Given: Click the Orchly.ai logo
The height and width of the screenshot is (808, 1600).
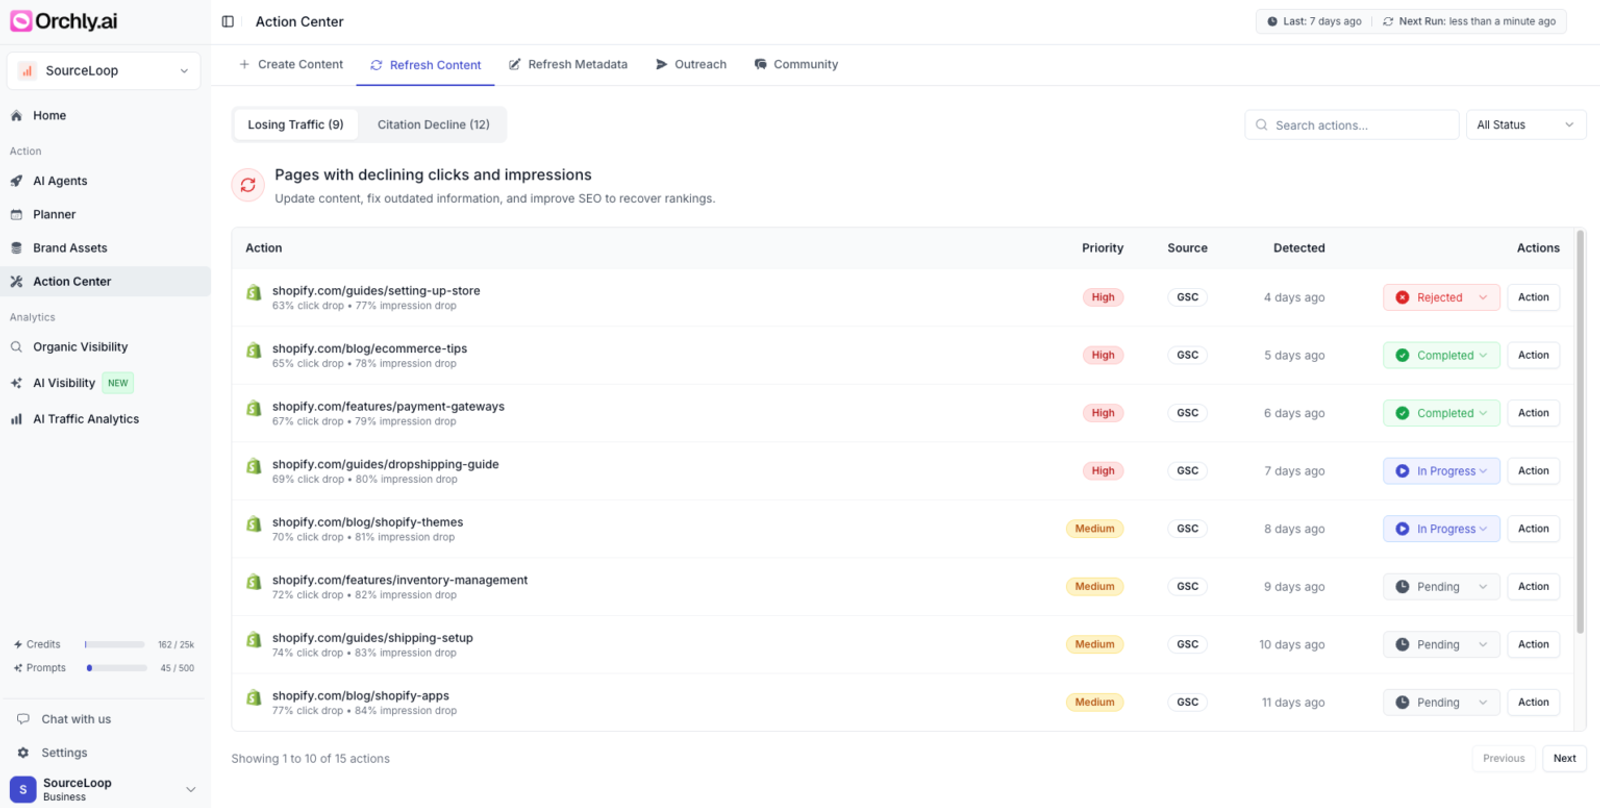Looking at the screenshot, I should 64,21.
